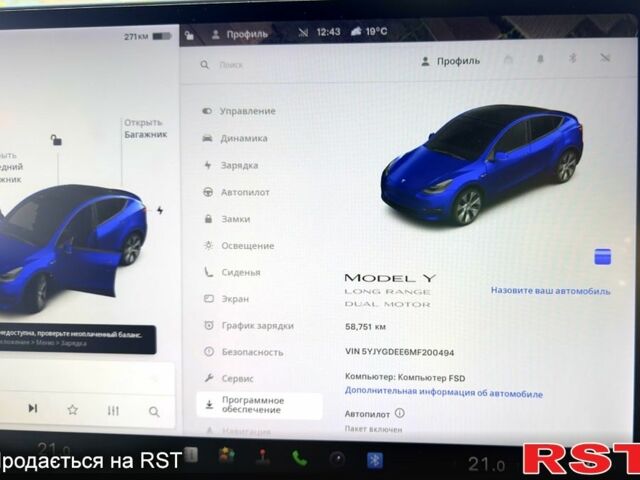Tap the lock icon in top status bar
This screenshot has height=480, width=640.
pos(189,36)
